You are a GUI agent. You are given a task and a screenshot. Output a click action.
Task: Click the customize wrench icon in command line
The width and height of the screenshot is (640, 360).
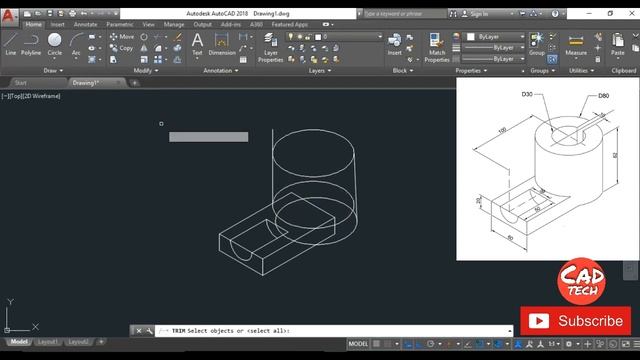coord(149,331)
